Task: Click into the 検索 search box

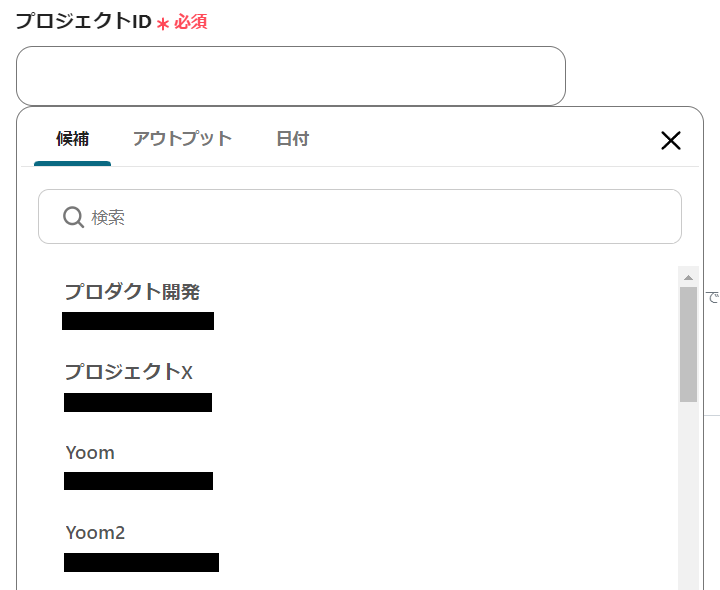Action: click(380, 217)
